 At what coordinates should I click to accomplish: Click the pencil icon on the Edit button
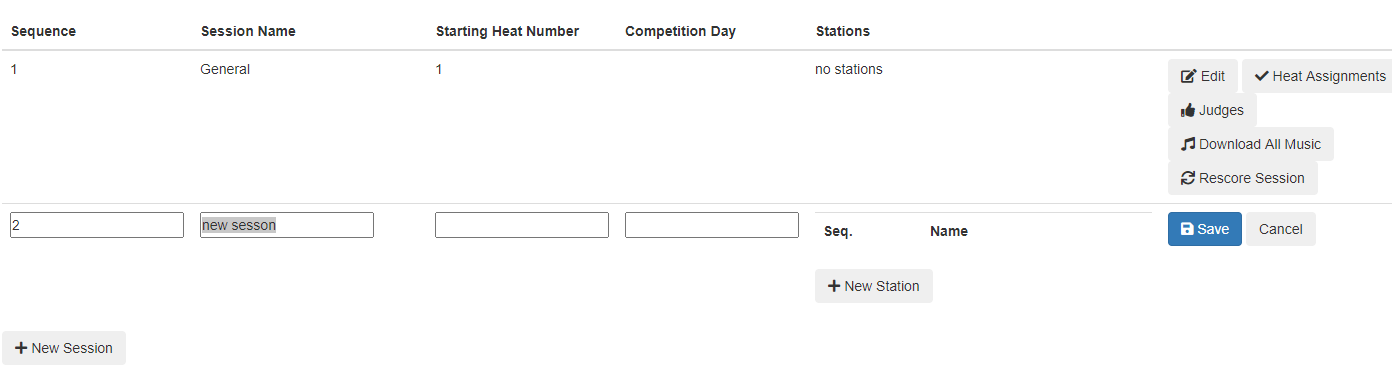click(1188, 76)
